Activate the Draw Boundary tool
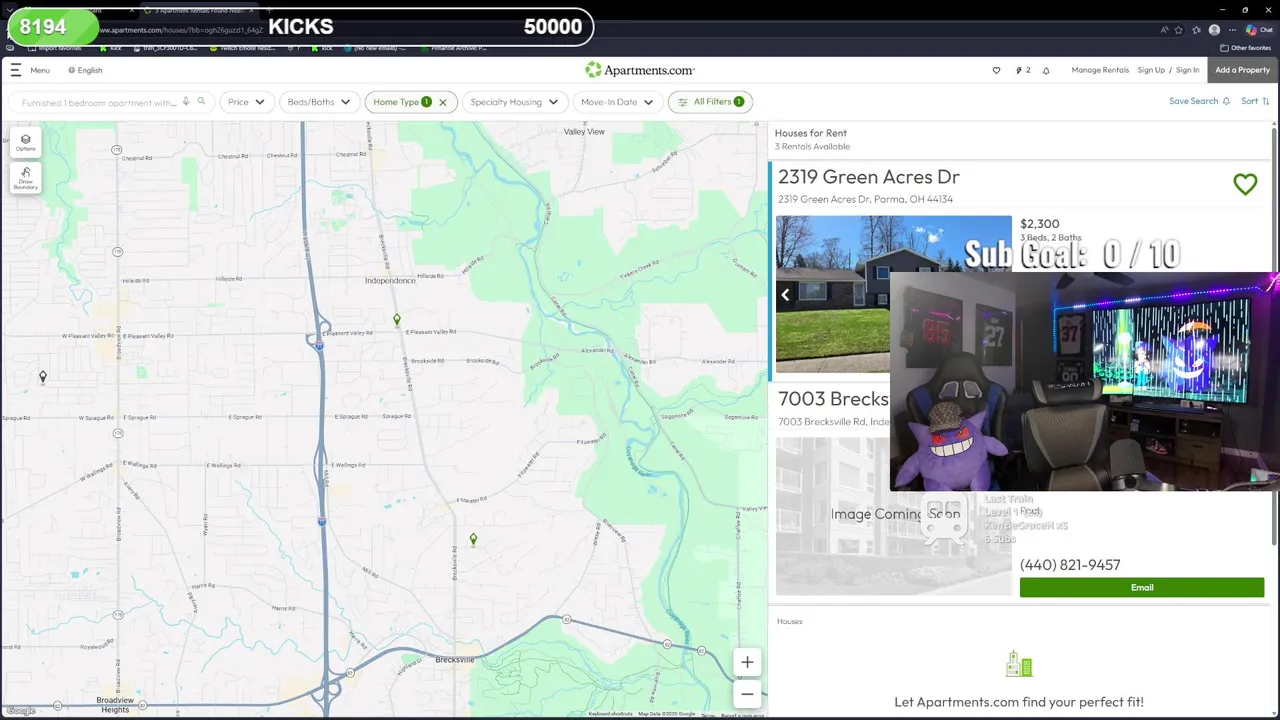Screen dimensions: 1280x720 25,178
